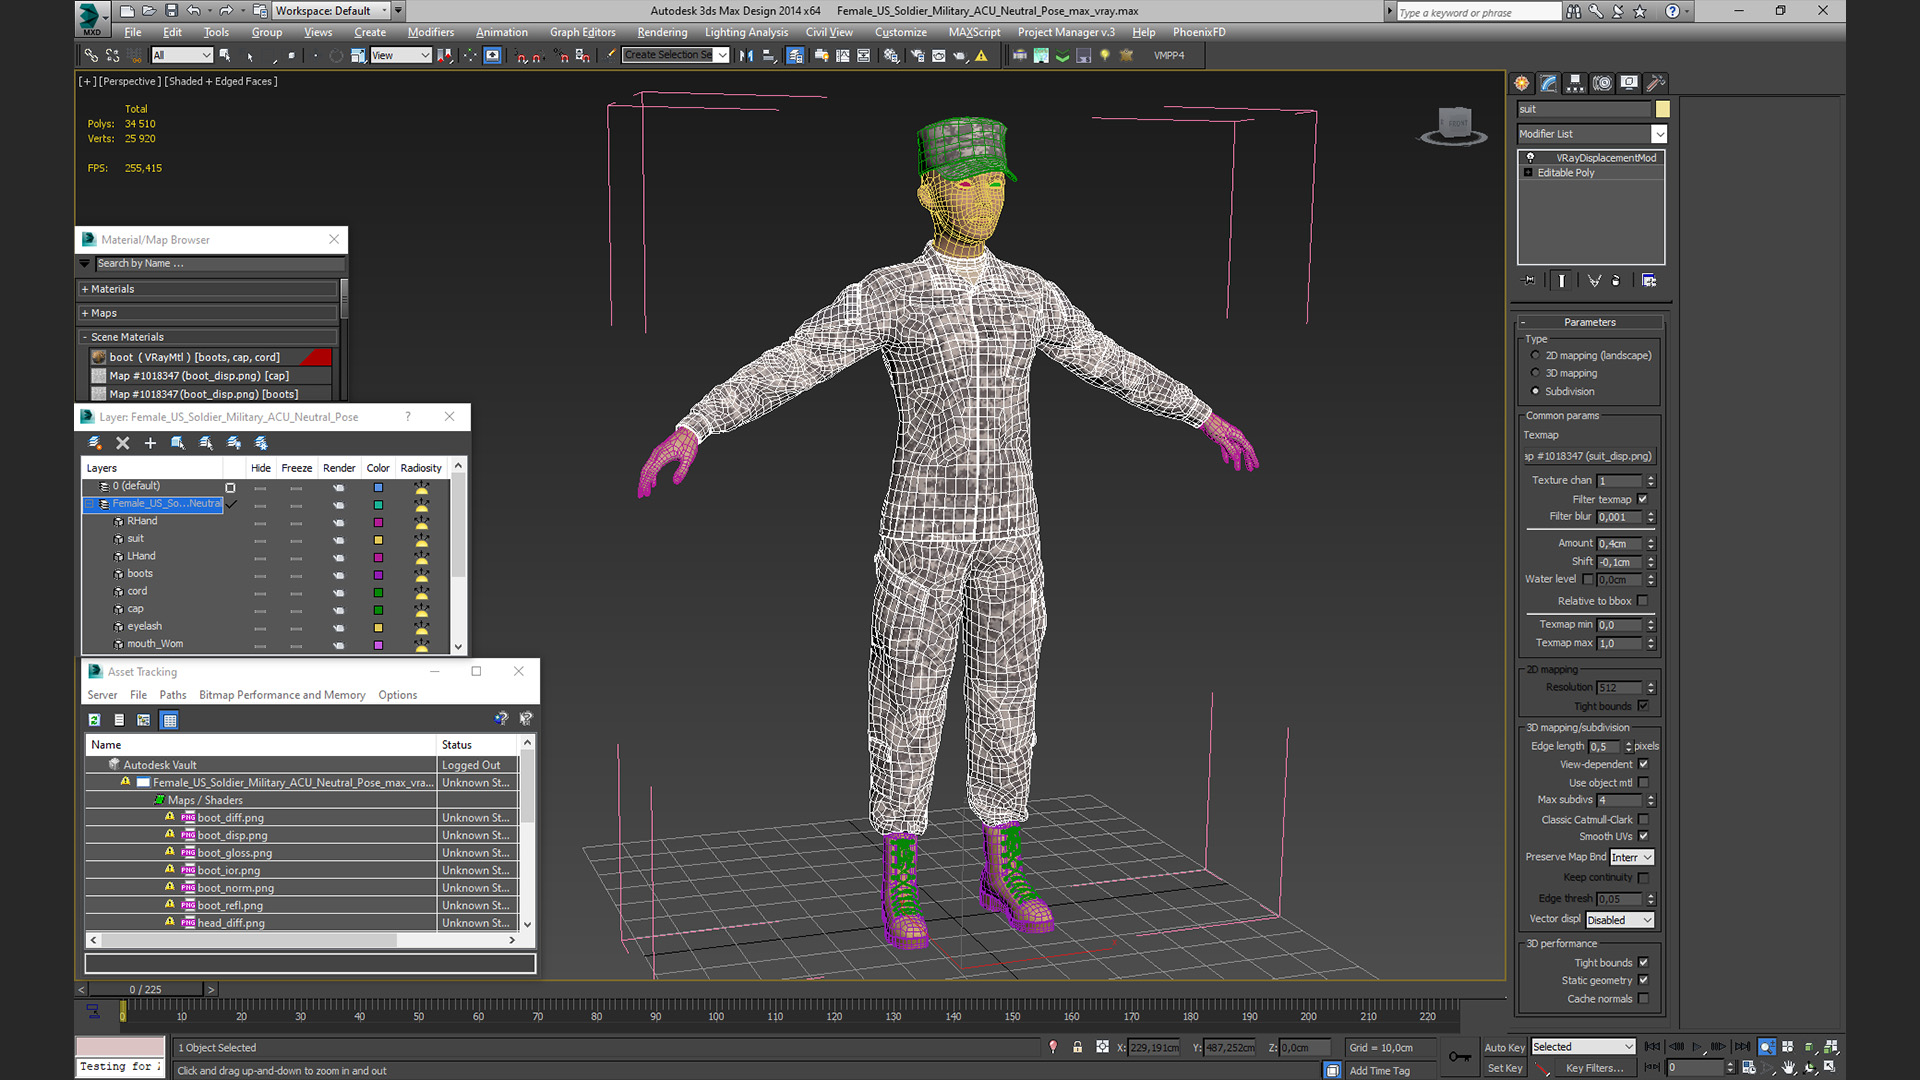Image resolution: width=1920 pixels, height=1080 pixels.
Task: Click the Select and Link toolbar icon
Action: [91, 56]
